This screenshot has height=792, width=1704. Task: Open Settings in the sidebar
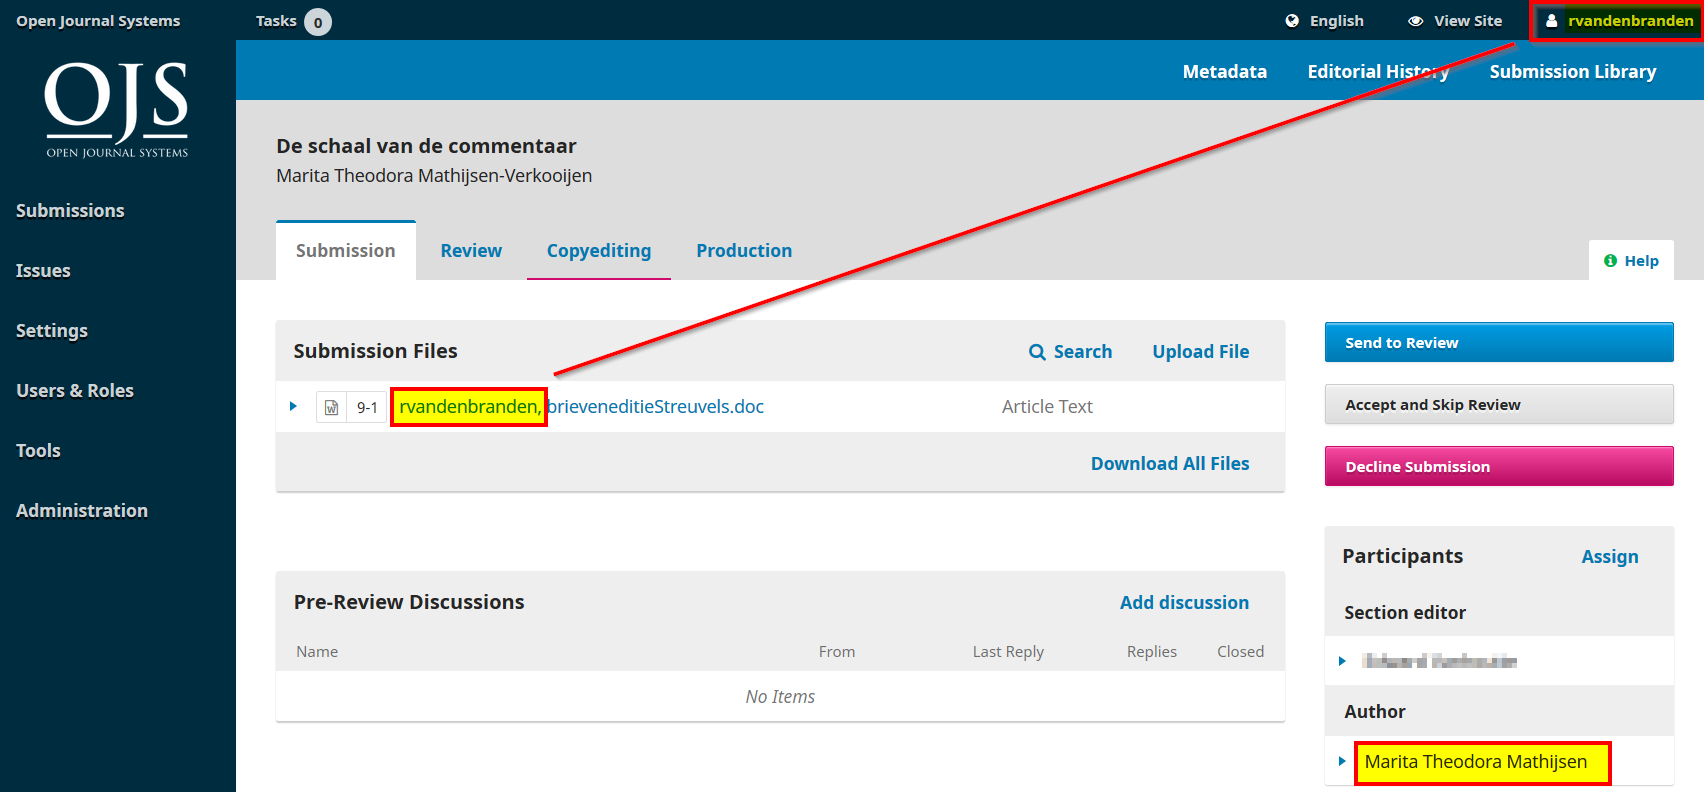52,331
